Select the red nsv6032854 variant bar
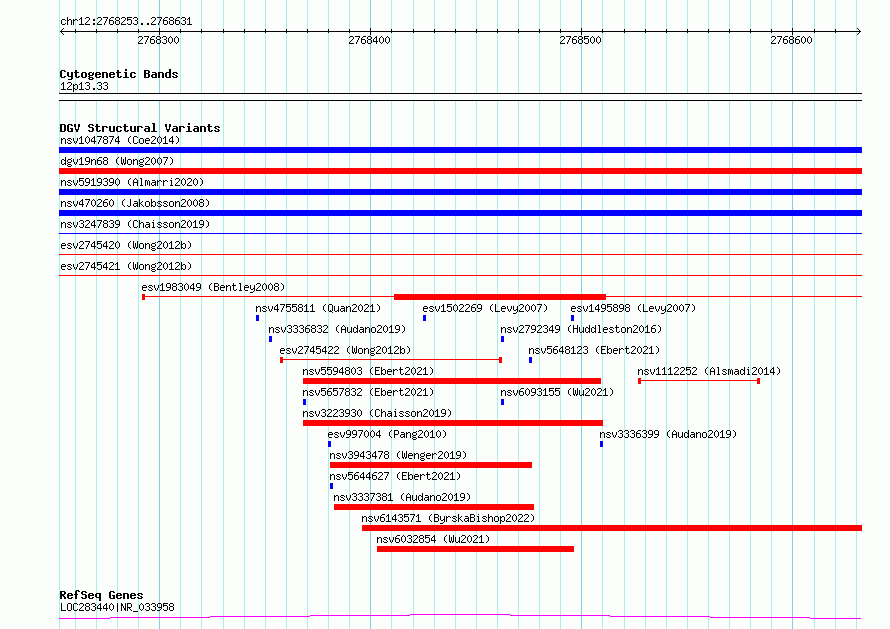 [x=476, y=549]
